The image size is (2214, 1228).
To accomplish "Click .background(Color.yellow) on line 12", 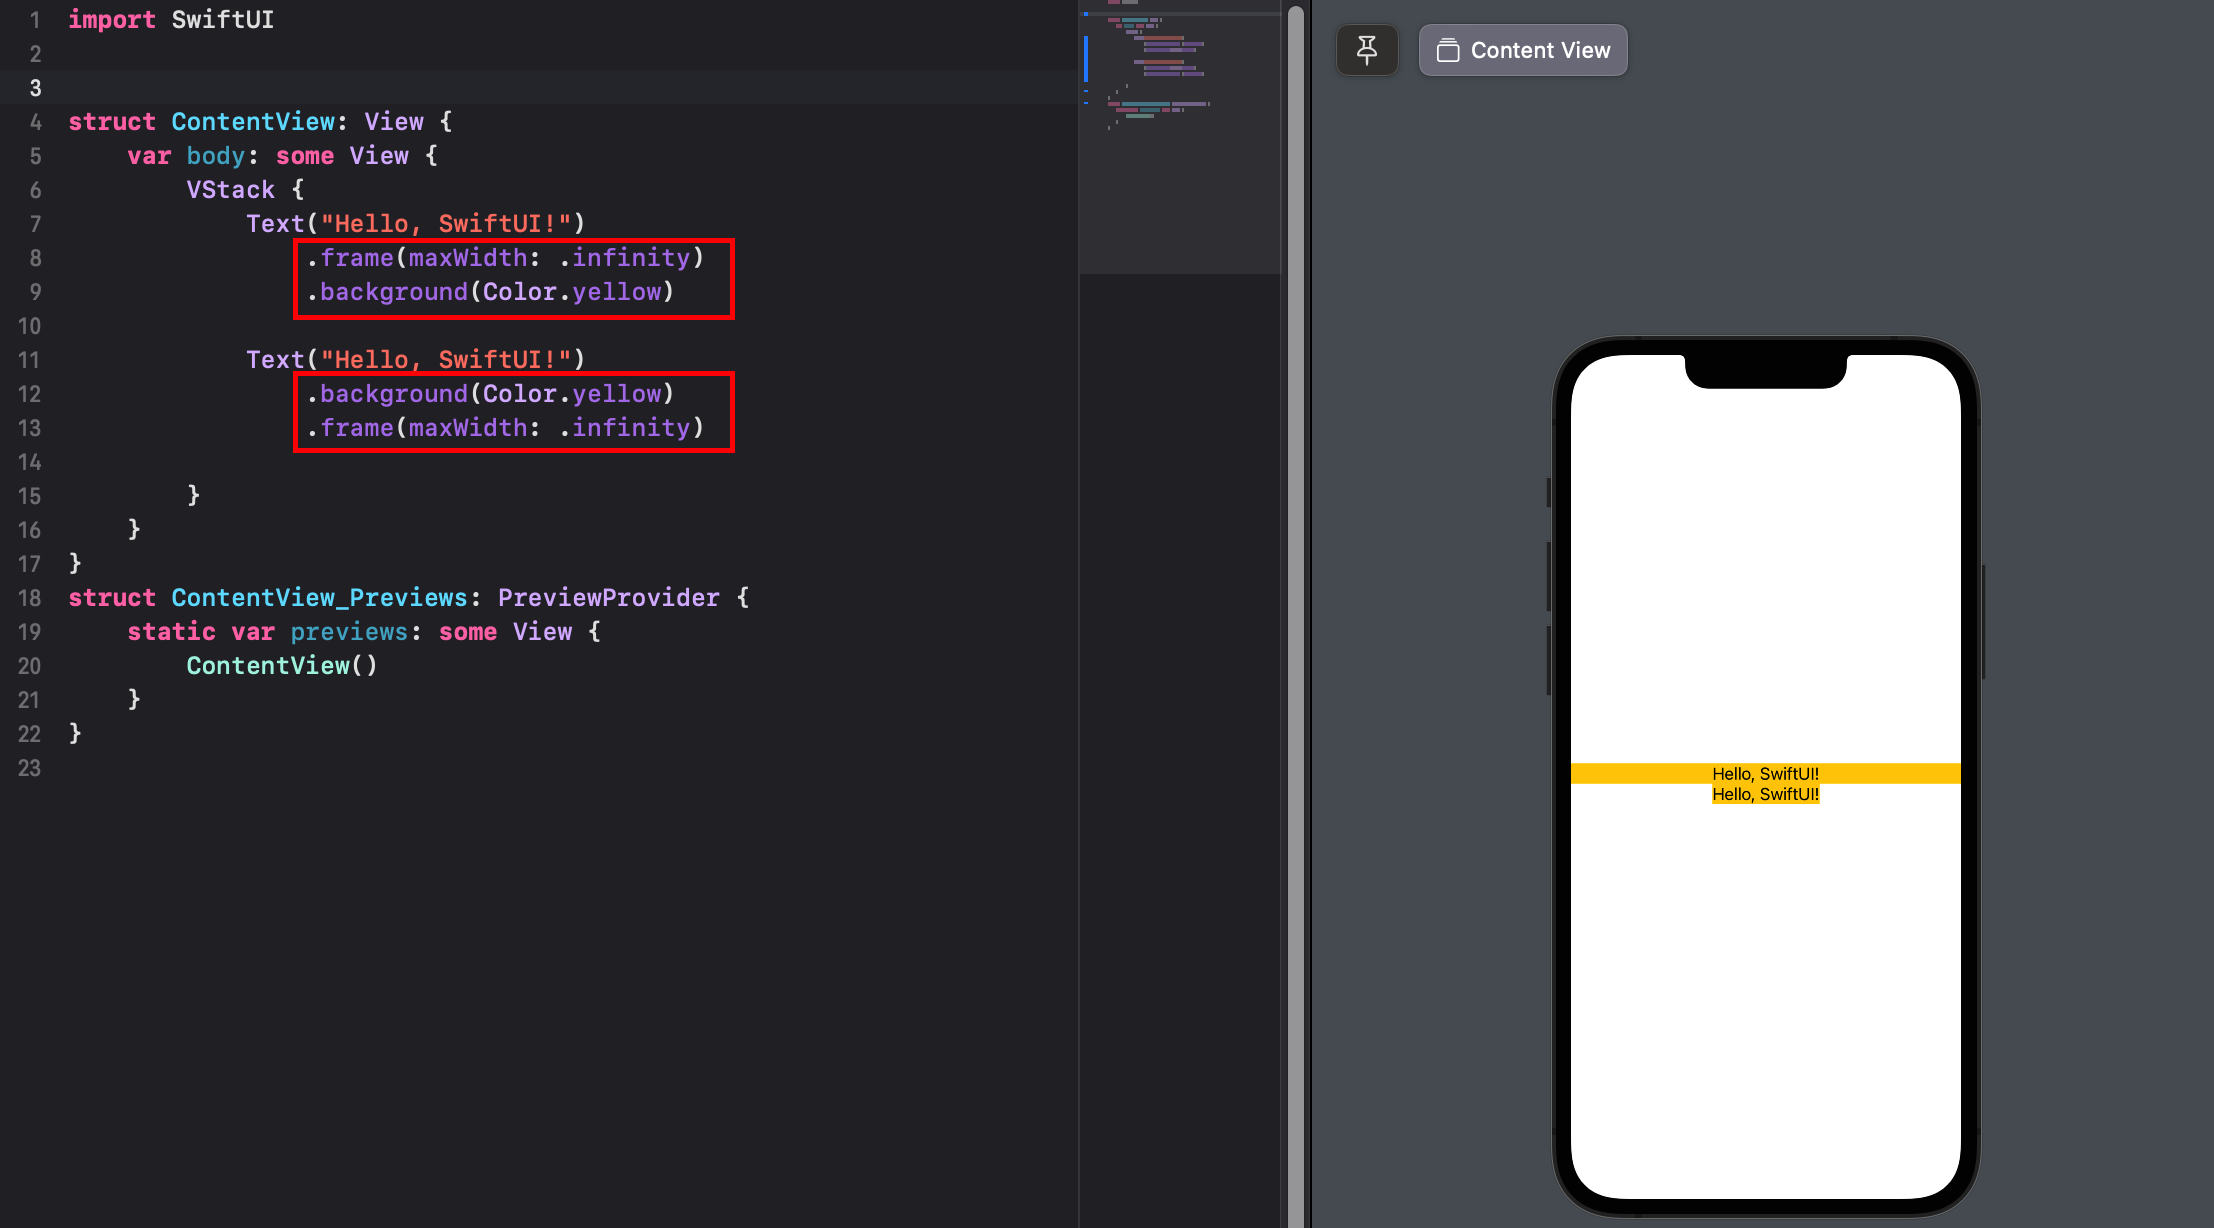I will (x=490, y=394).
